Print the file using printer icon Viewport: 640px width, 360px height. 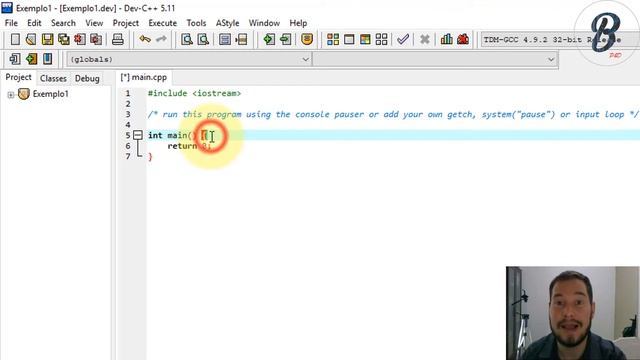pyautogui.click(x=118, y=39)
